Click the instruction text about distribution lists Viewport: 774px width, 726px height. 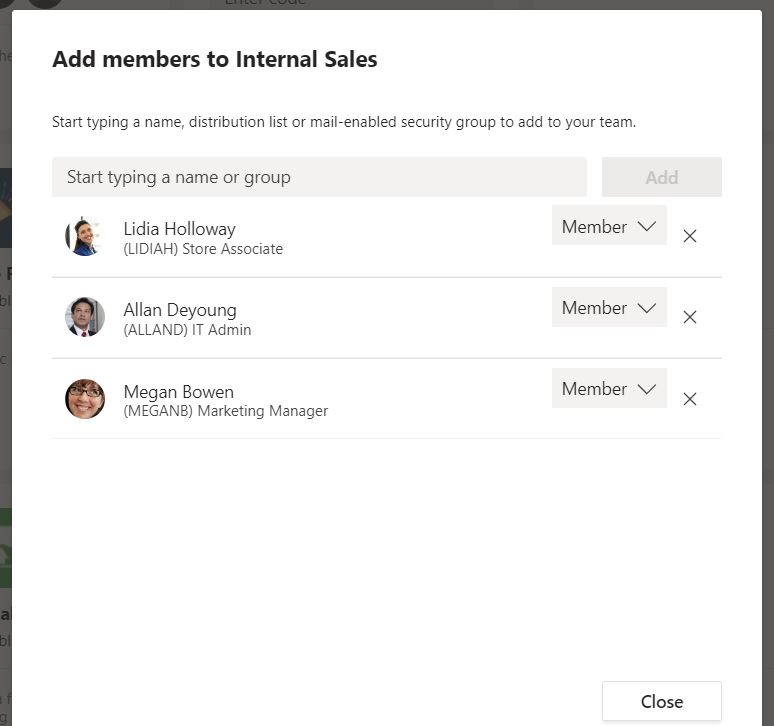344,122
